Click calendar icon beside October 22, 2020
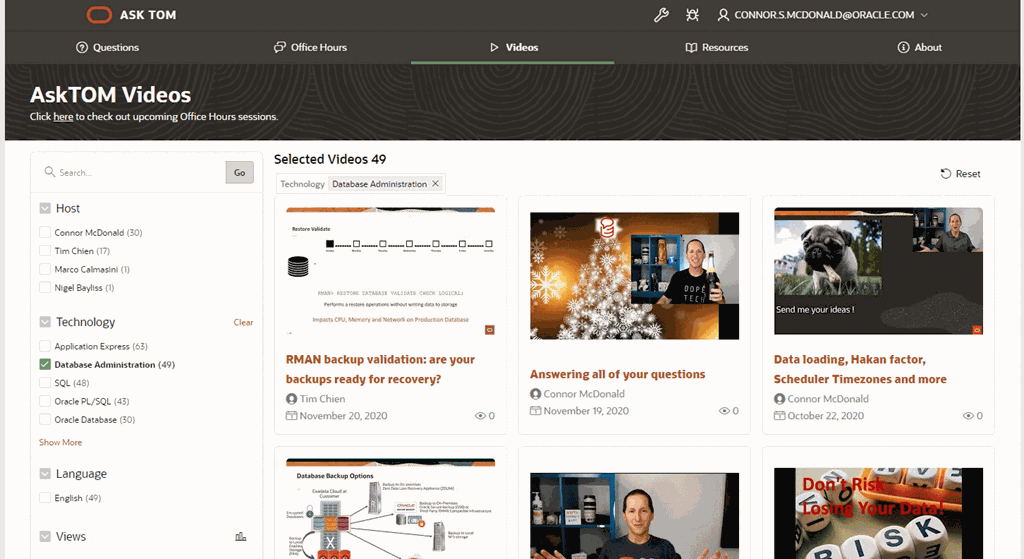Screen dimensions: 1024x559 pos(779,415)
